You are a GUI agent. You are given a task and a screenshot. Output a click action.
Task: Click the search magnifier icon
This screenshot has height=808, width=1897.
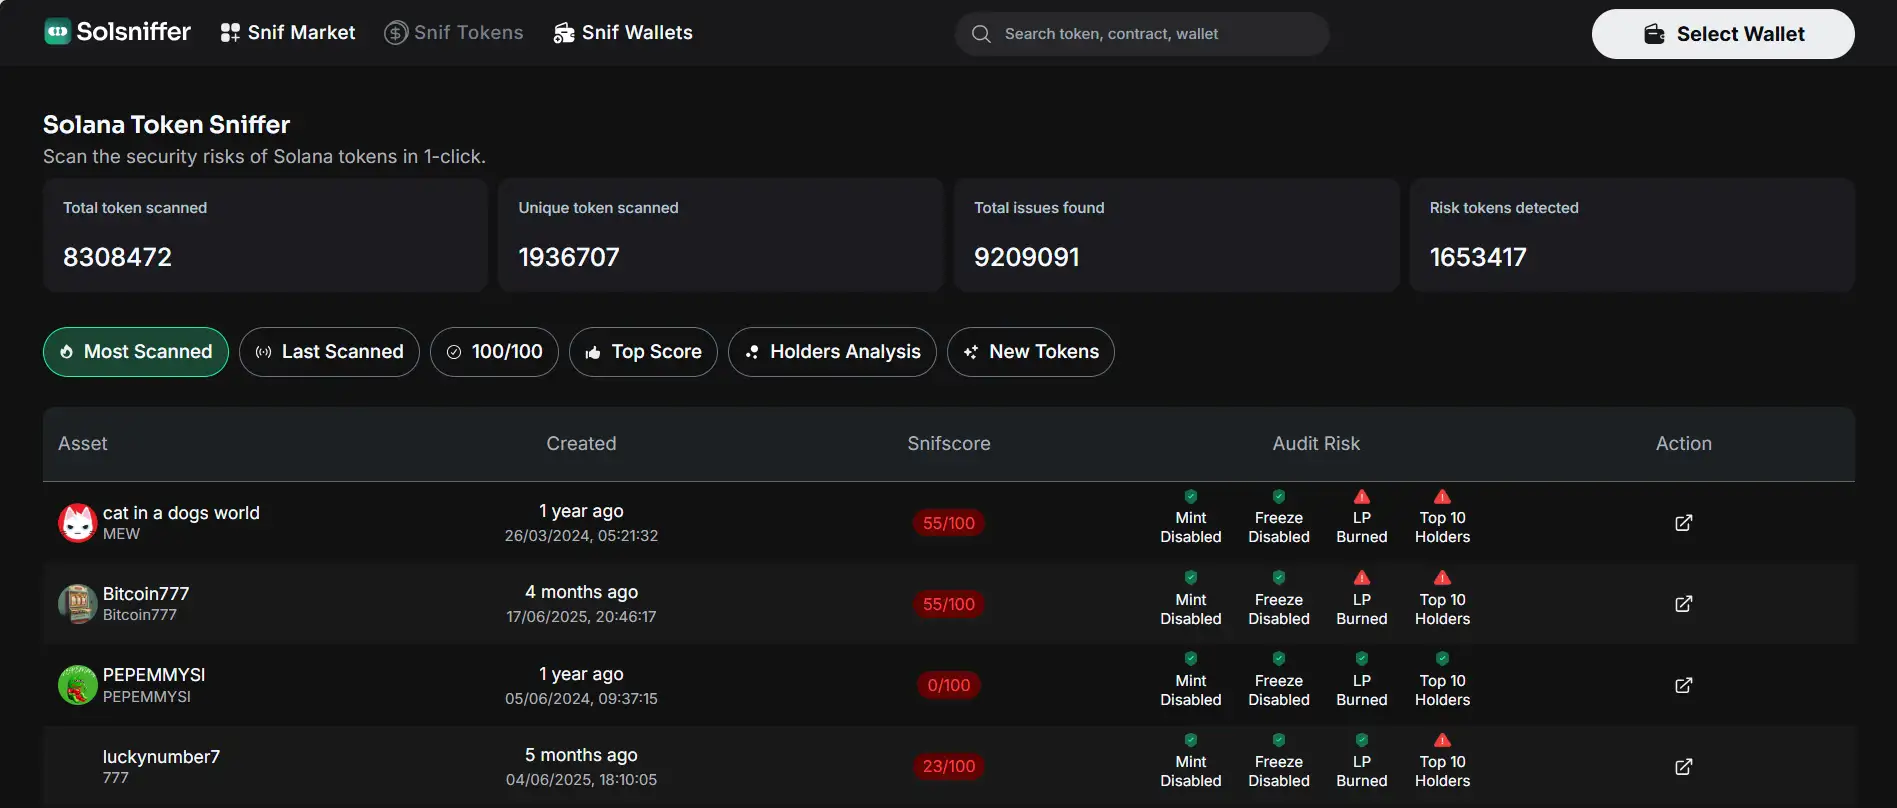(981, 34)
